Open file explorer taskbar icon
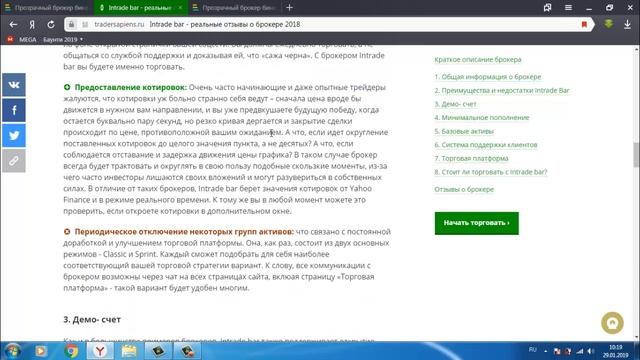640x360 pixels. click(x=129, y=351)
